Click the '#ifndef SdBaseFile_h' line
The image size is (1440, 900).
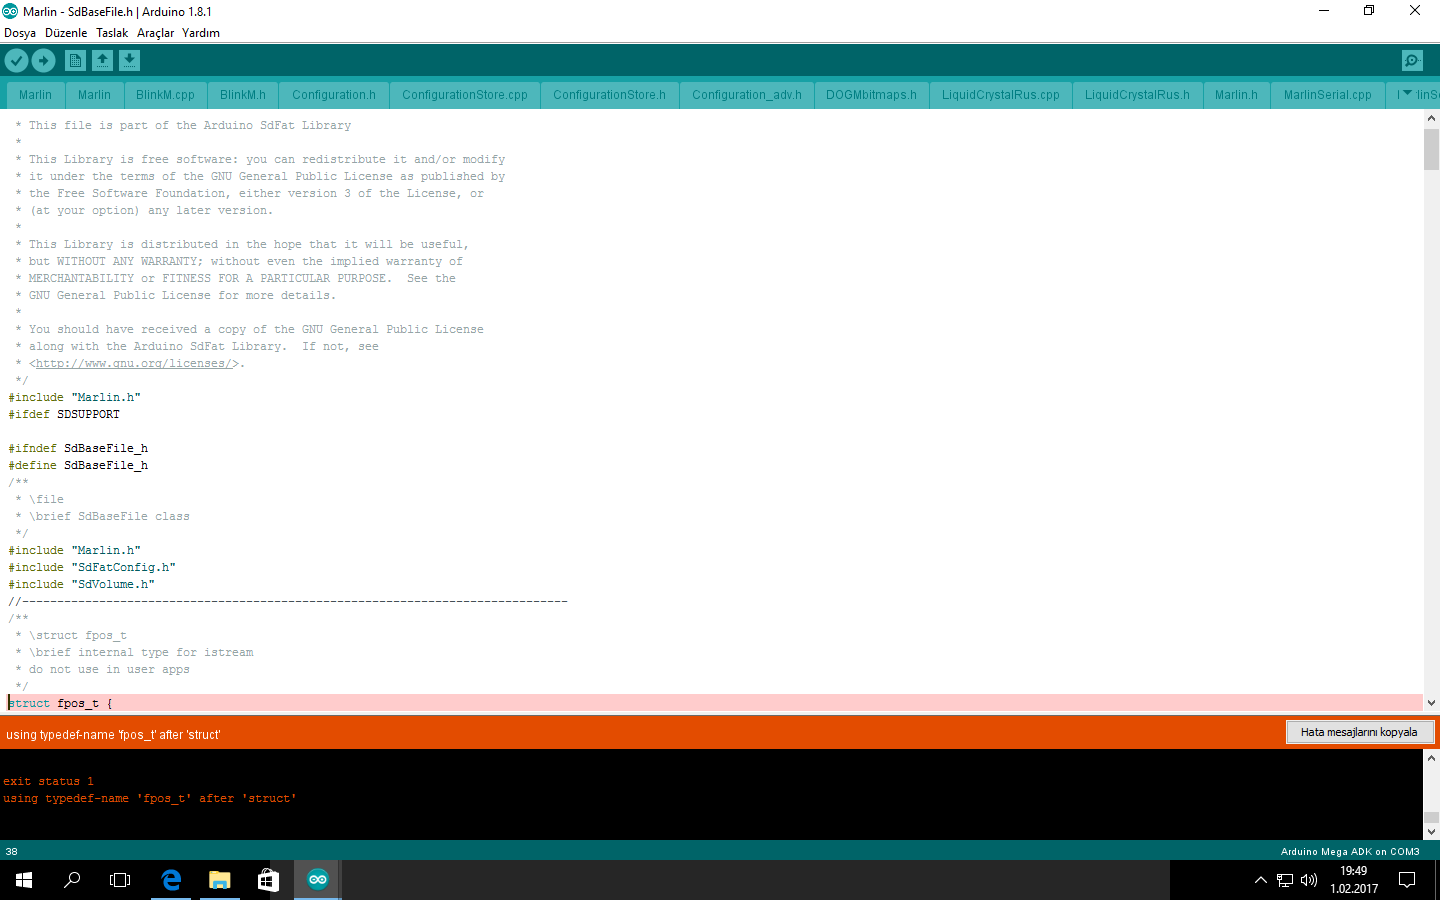(78, 448)
